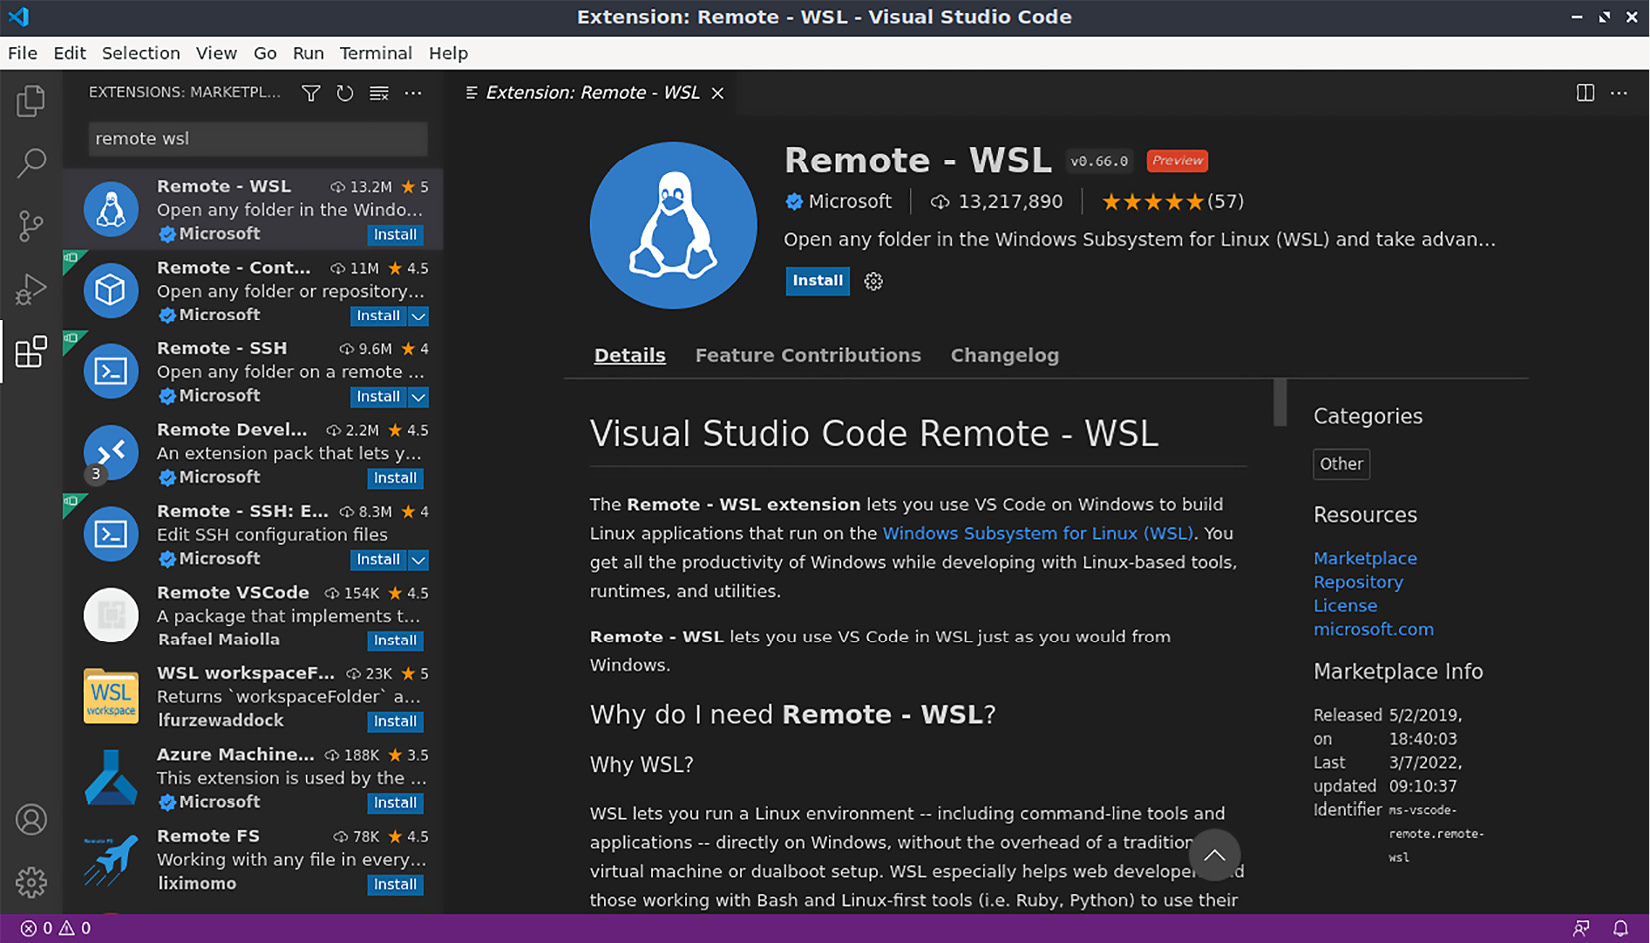Open the Run and Debug view
Viewport: 1650px width, 943px height.
[x=31, y=289]
